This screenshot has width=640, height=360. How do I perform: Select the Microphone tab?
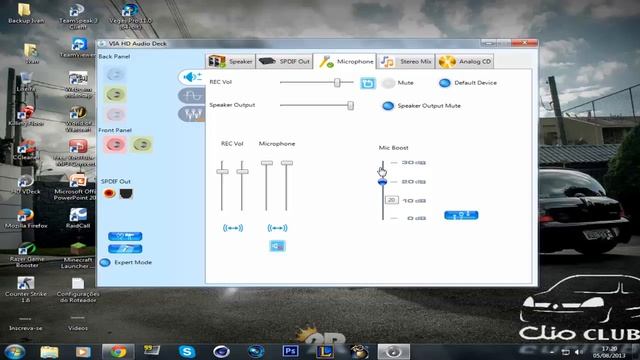[x=345, y=62]
